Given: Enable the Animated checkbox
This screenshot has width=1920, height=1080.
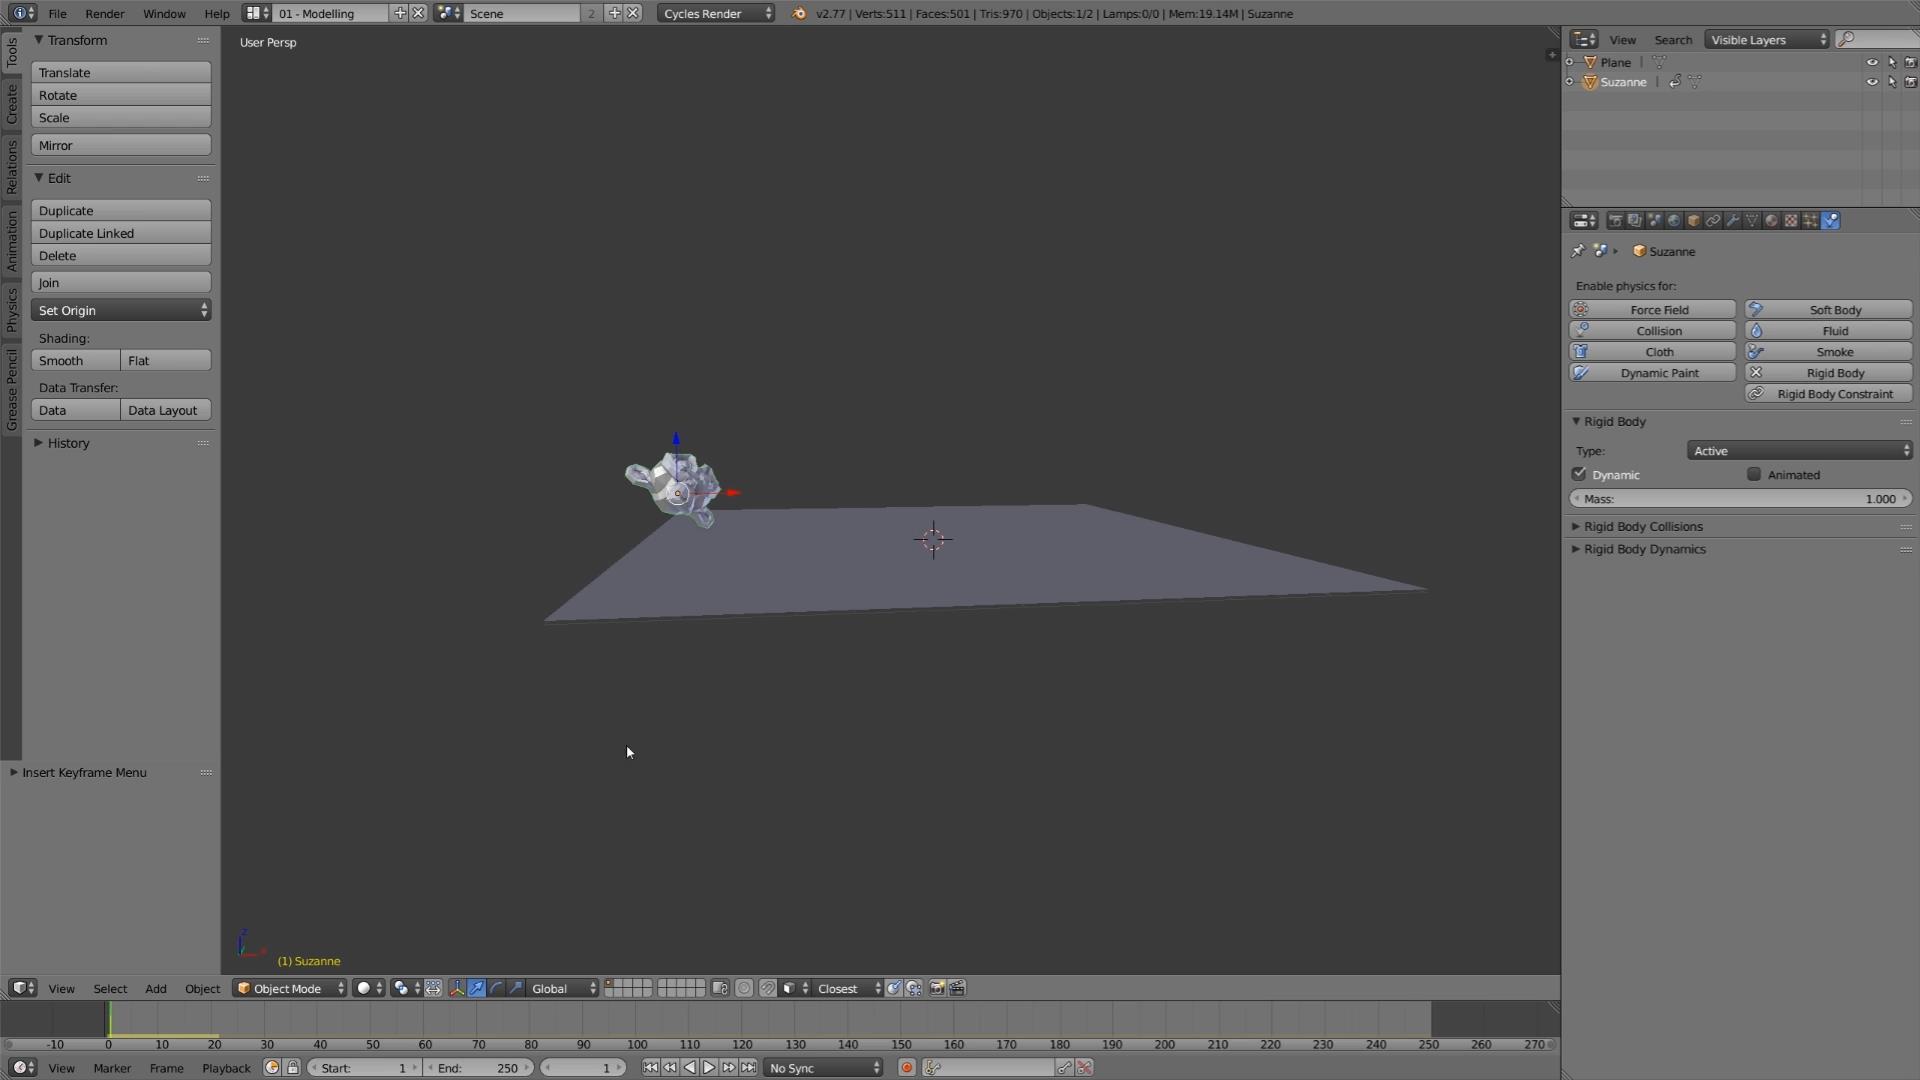Looking at the screenshot, I should tap(1754, 474).
